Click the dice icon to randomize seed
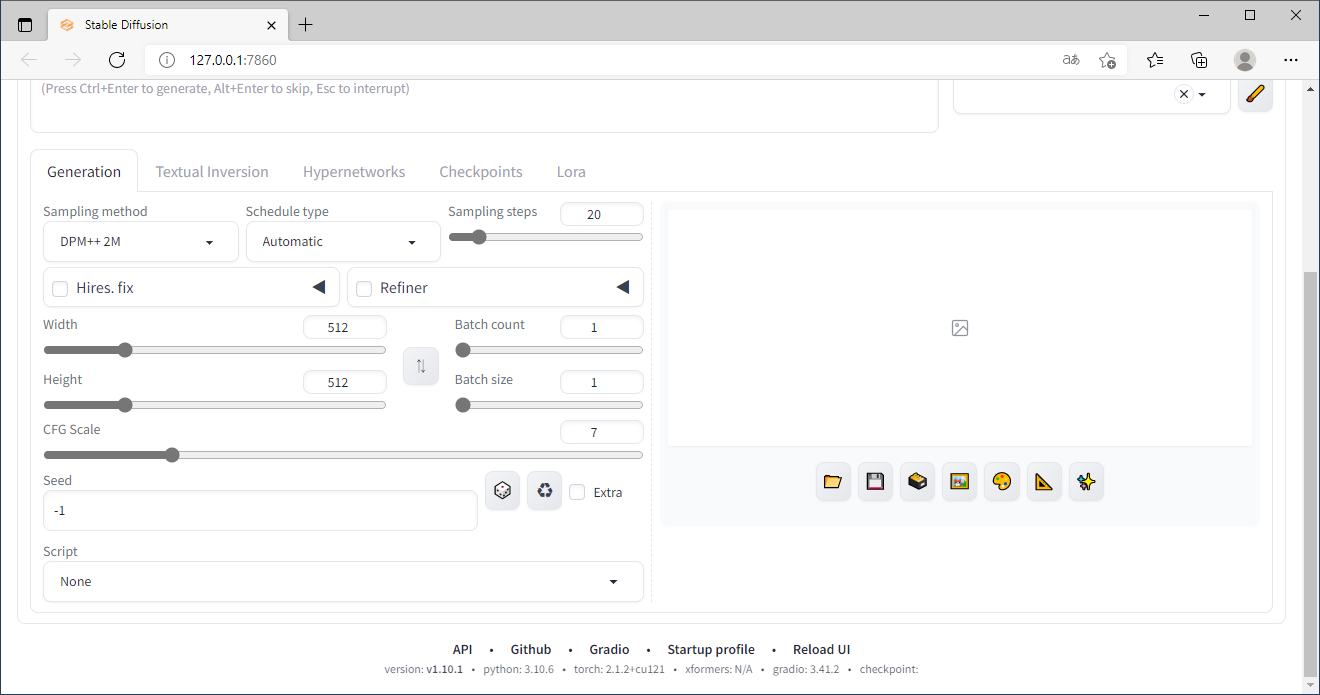Screen dimensions: 1320x695 pyautogui.click(x=502, y=491)
